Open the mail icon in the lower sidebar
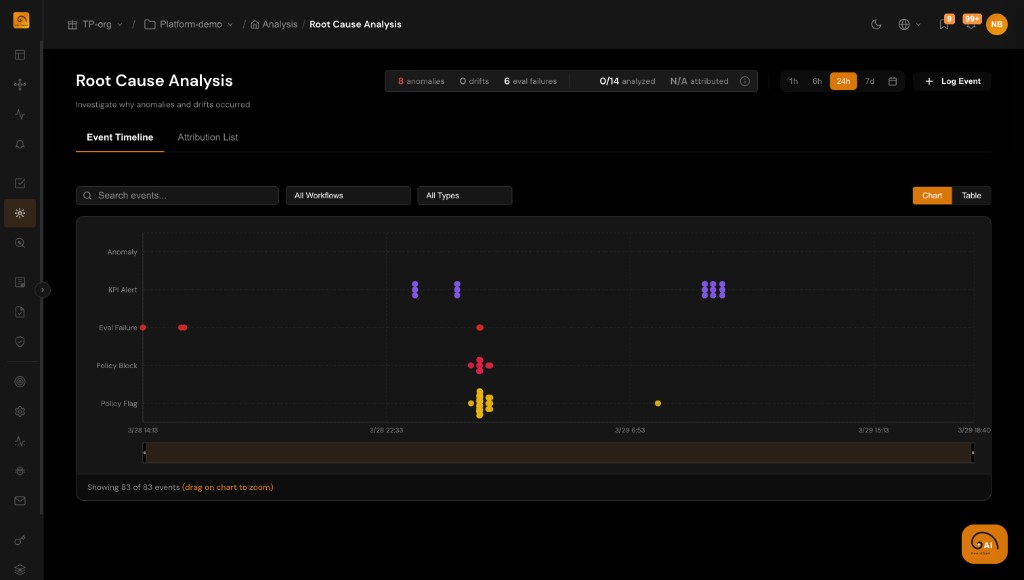This screenshot has width=1024, height=580. point(20,500)
